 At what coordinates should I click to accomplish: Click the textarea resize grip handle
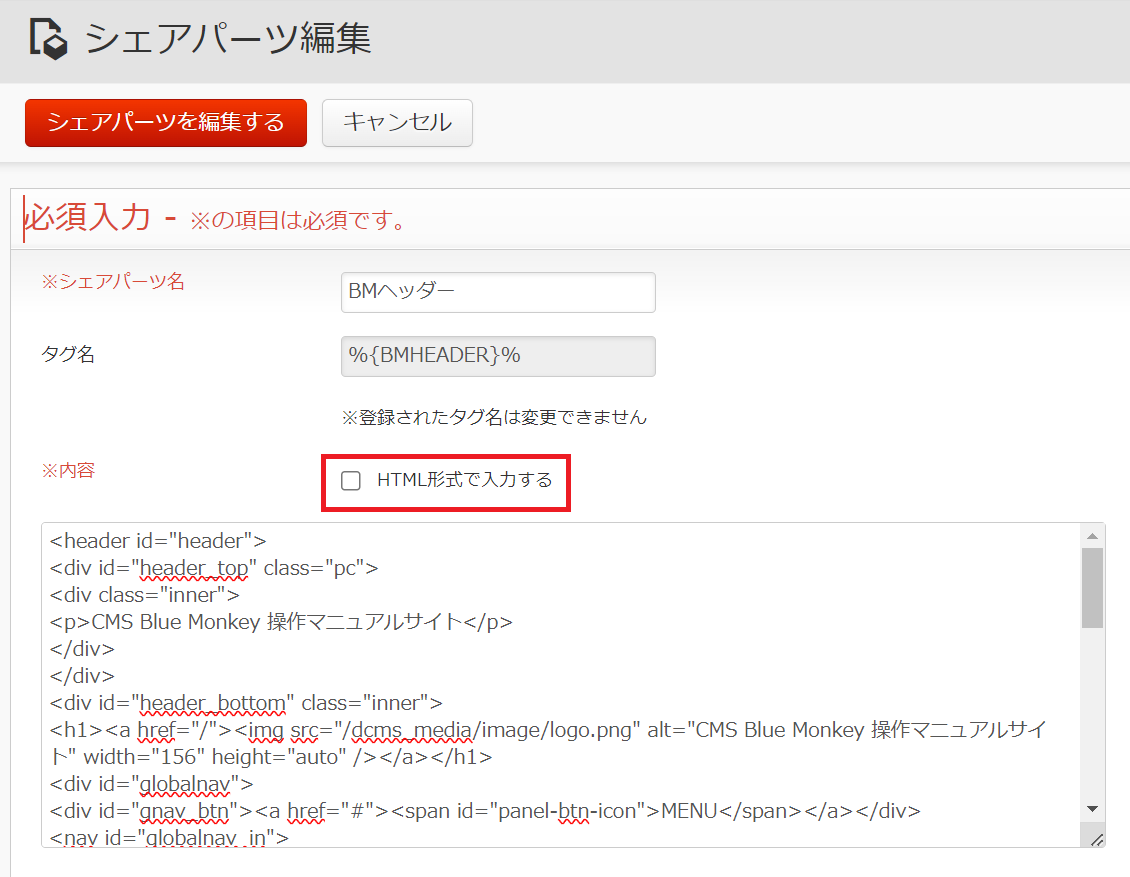click(x=1097, y=840)
